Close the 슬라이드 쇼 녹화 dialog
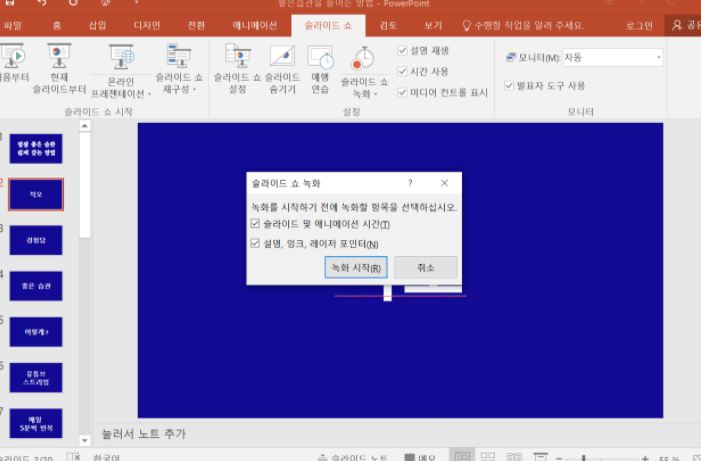701x461 pixels. point(444,183)
